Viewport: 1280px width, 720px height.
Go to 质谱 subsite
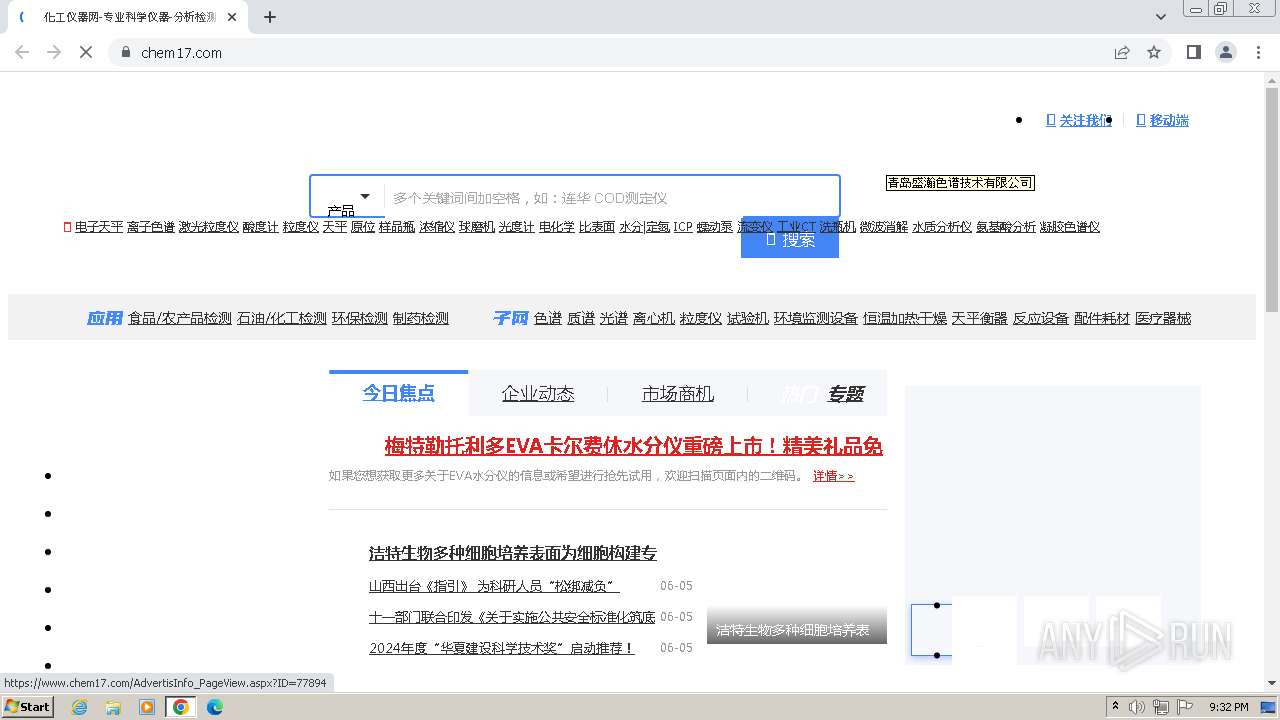coord(581,318)
